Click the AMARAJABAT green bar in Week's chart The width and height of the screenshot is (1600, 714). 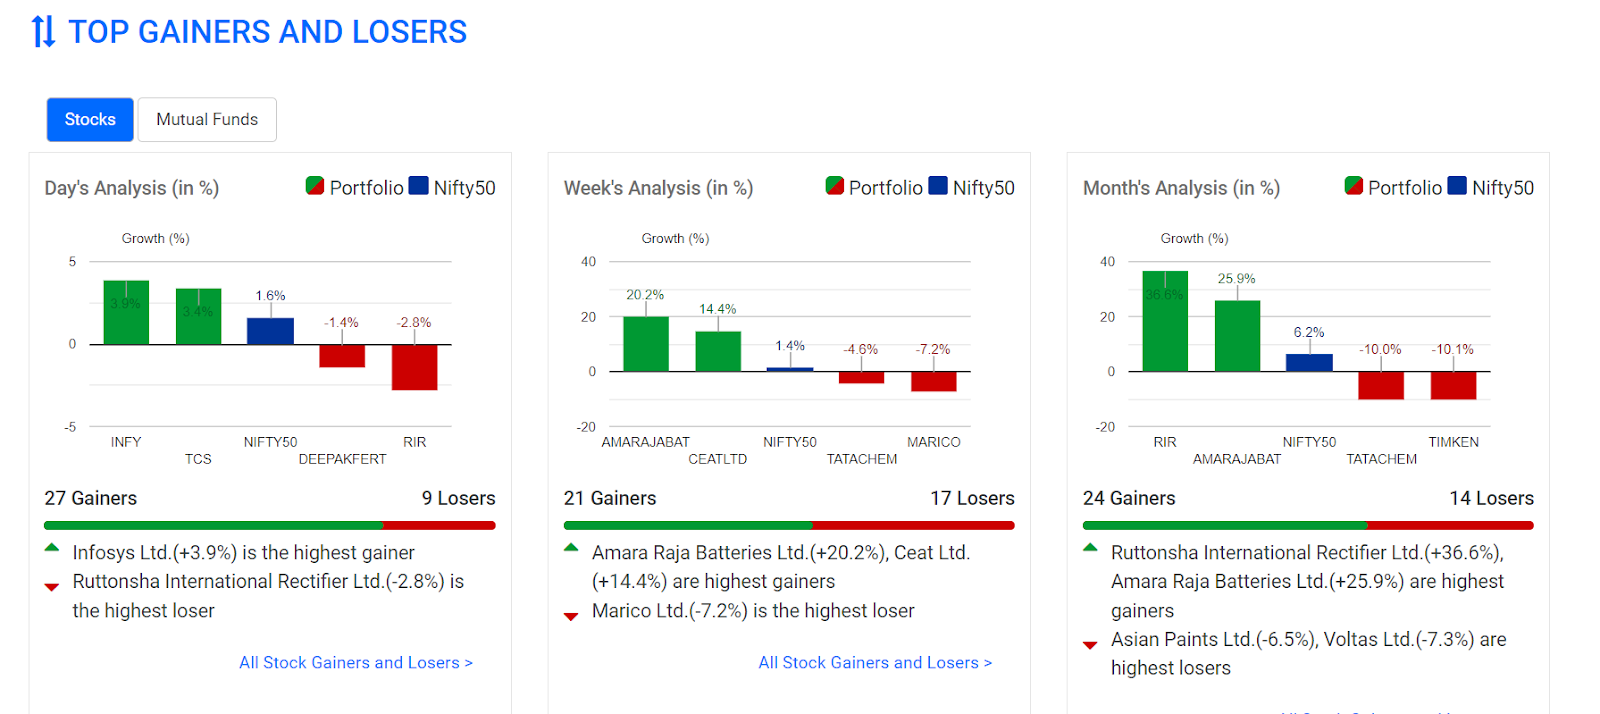point(646,344)
